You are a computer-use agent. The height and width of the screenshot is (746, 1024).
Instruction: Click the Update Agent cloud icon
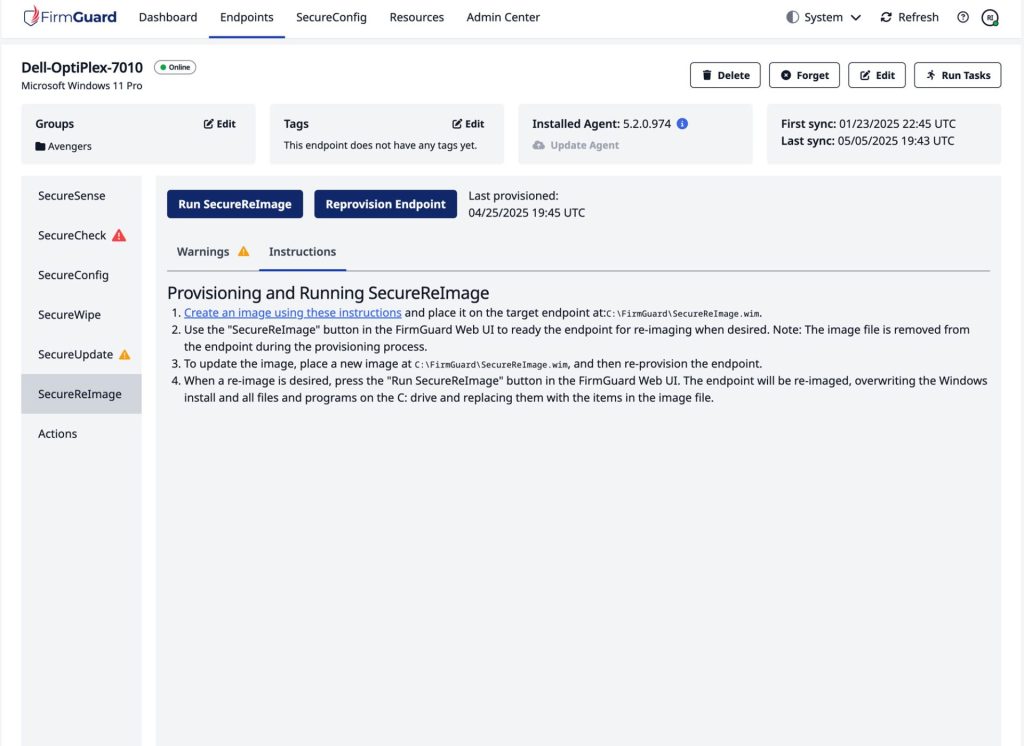pyautogui.click(x=538, y=145)
